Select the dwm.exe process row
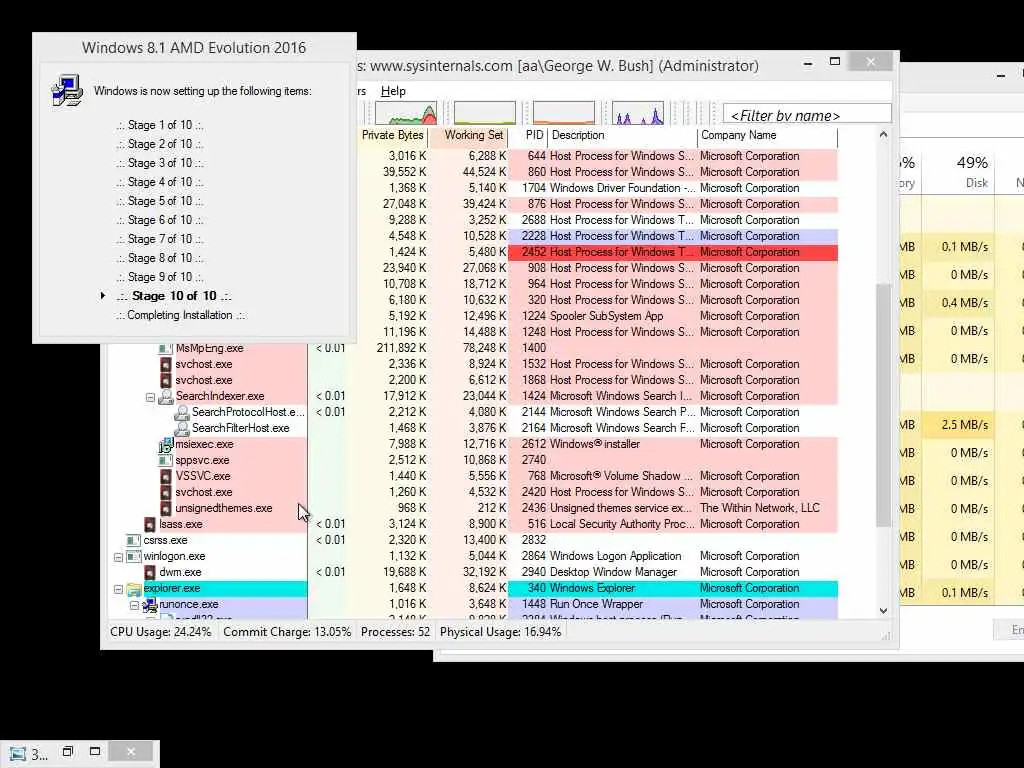This screenshot has width=1024, height=768. 473,572
